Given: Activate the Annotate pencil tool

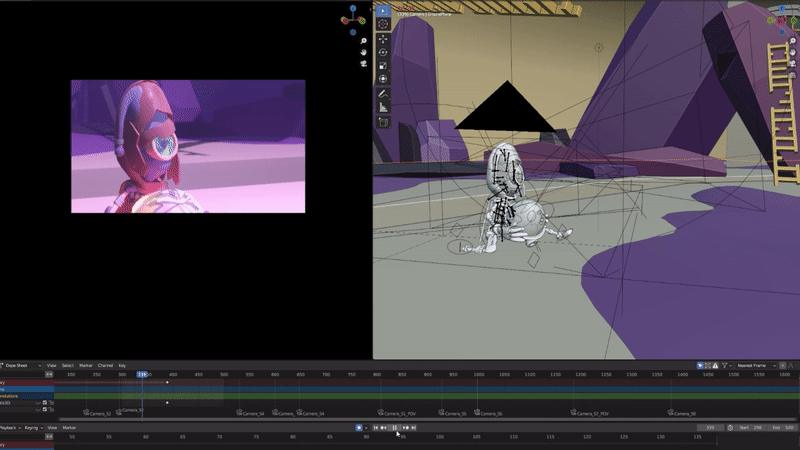Looking at the screenshot, I should click(x=383, y=94).
